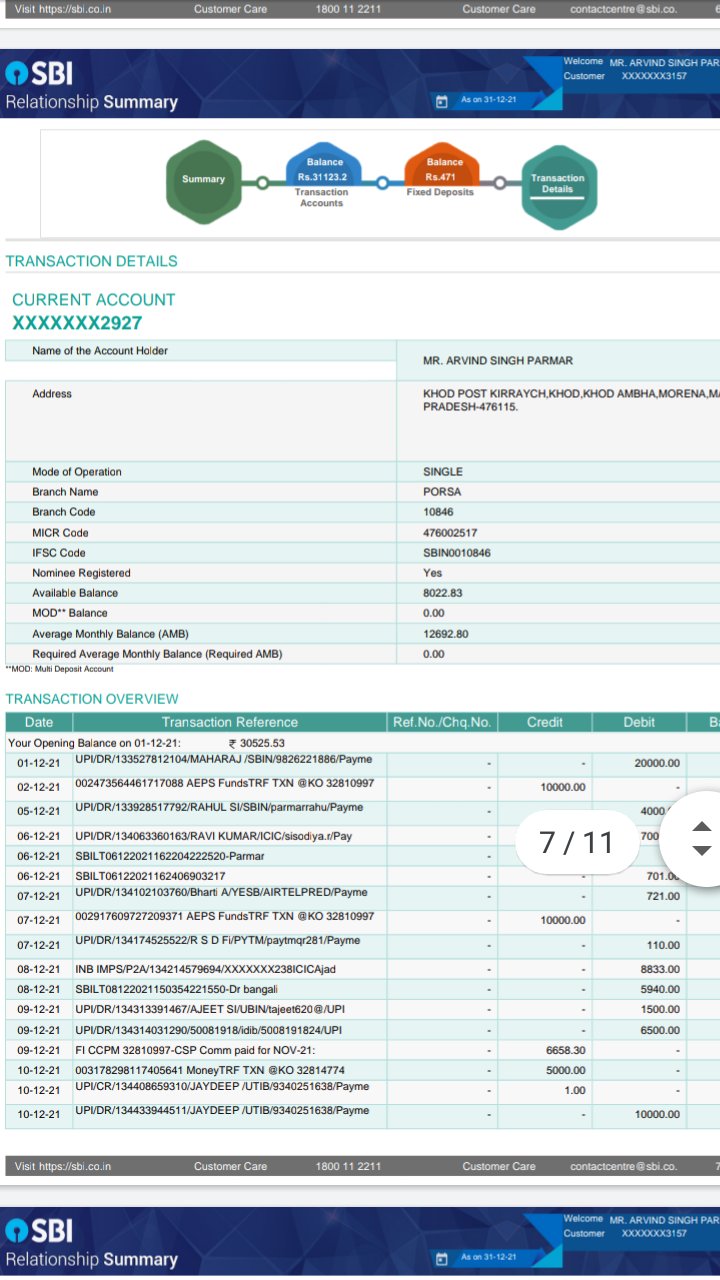
Task: Select the Nominee Registered value Yes
Action: (x=432, y=573)
